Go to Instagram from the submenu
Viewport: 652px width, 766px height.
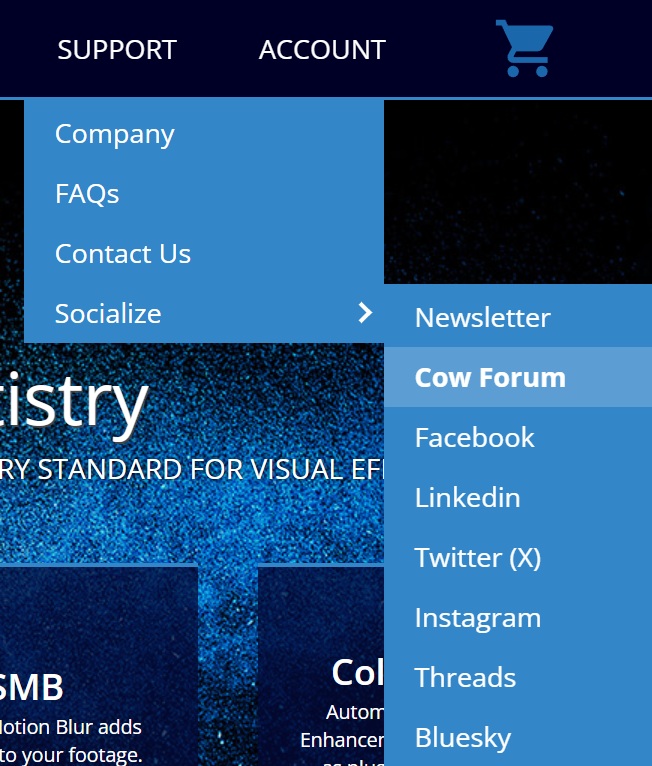coord(478,618)
